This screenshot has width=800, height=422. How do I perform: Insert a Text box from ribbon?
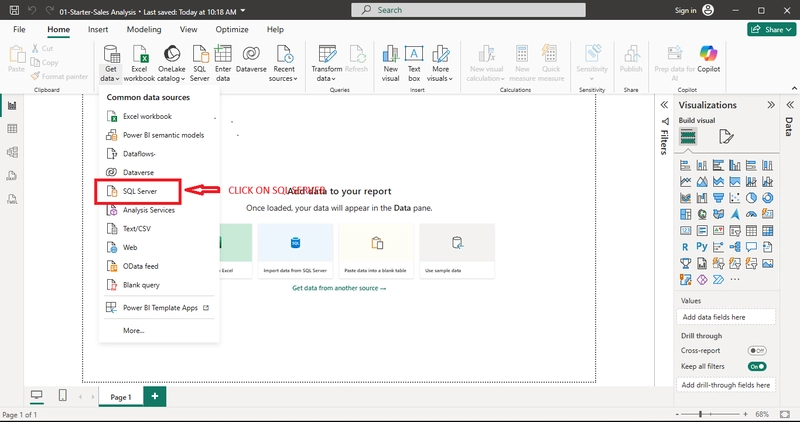click(x=414, y=63)
